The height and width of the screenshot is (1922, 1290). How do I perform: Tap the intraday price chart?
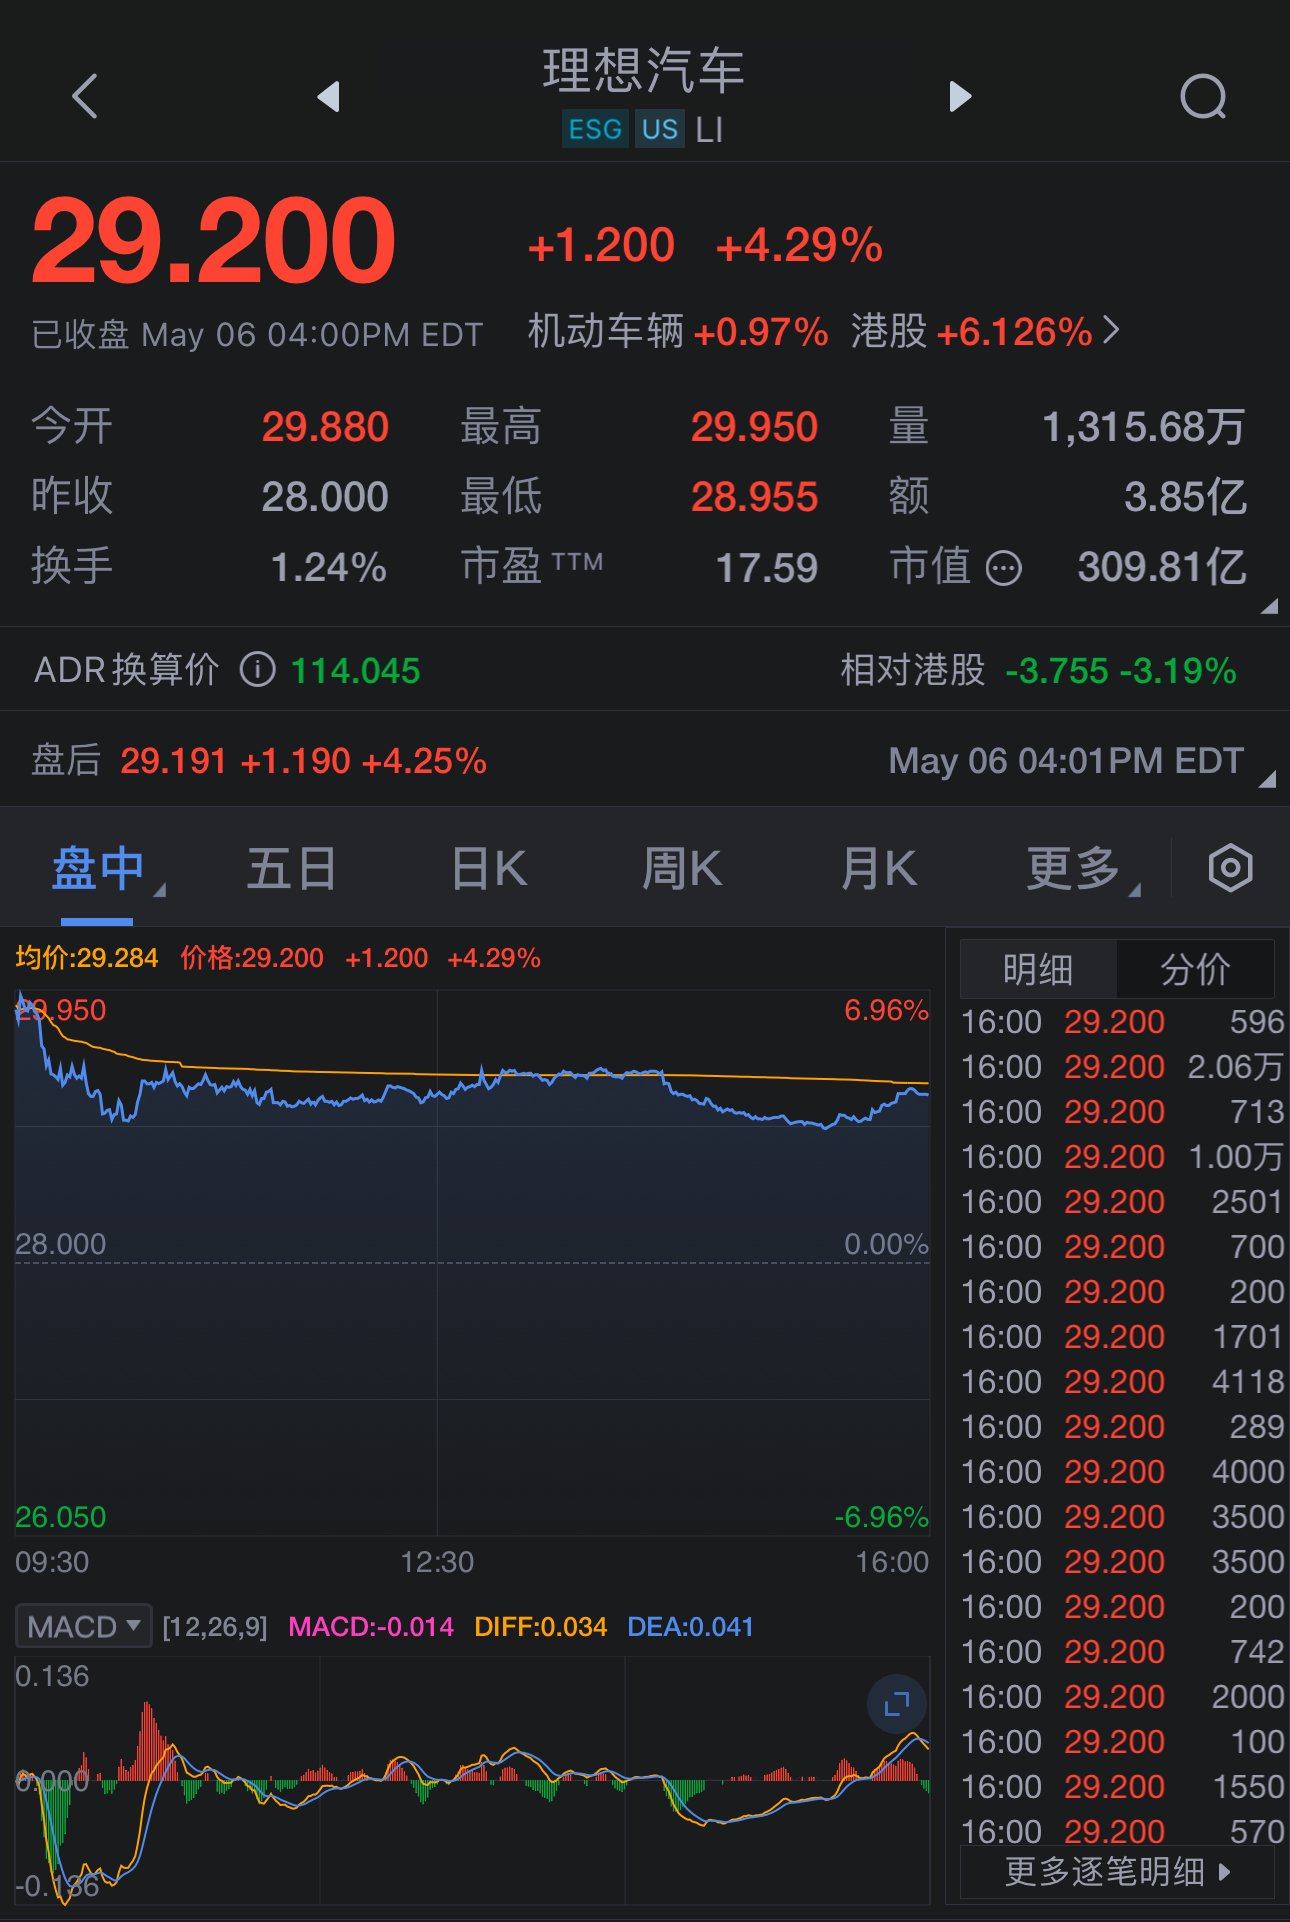pos(472,1262)
